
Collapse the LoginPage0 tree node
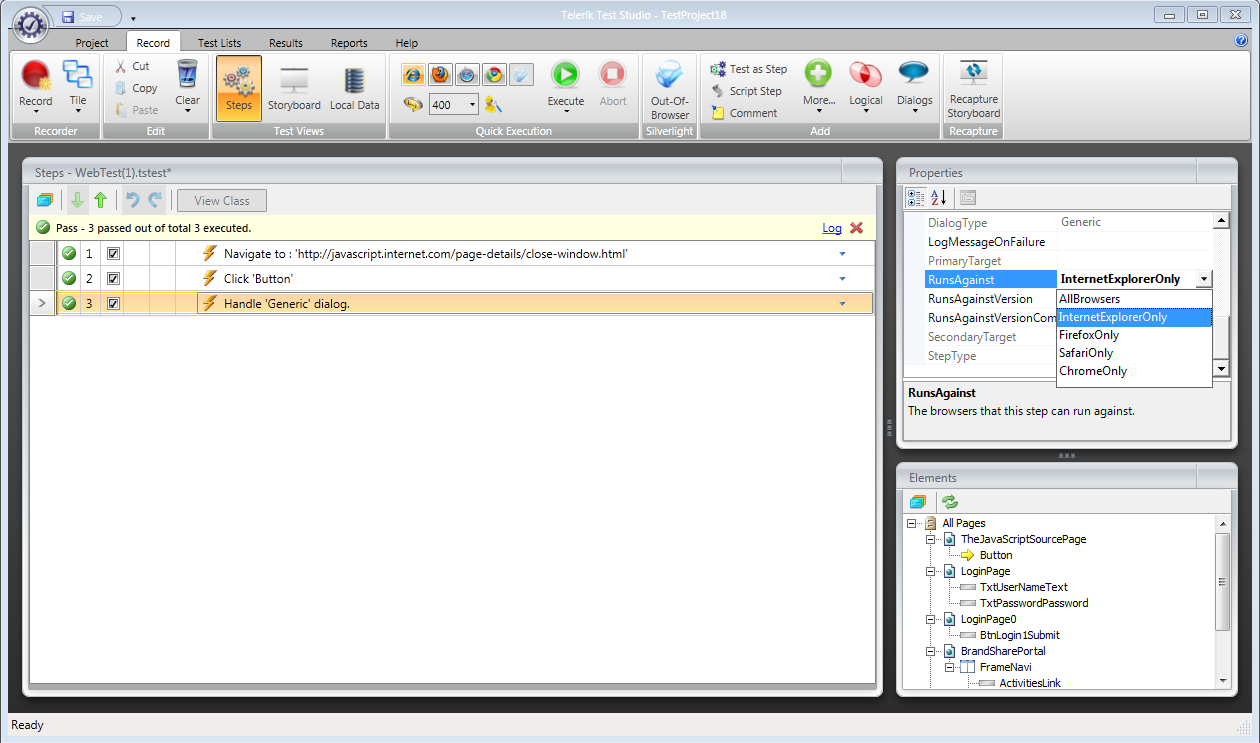coord(930,619)
